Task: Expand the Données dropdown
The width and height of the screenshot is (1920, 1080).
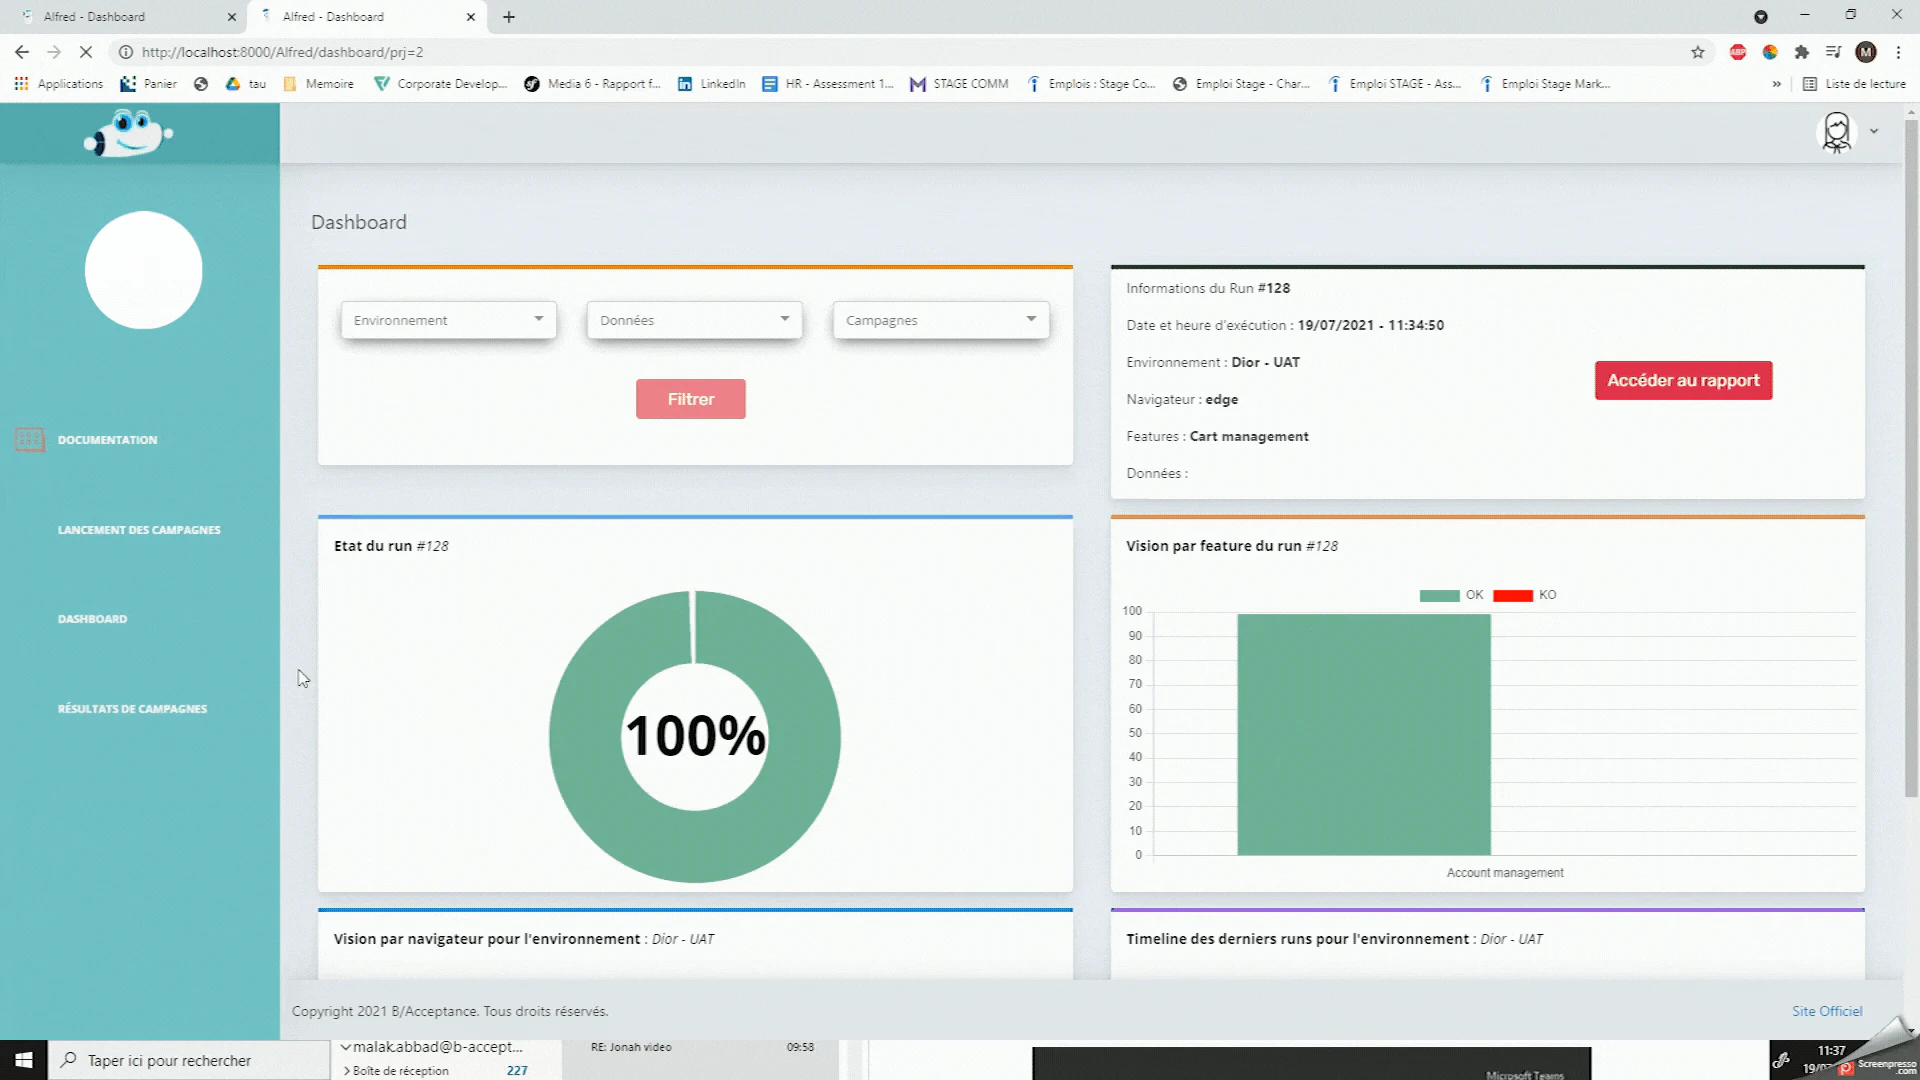Action: 694,320
